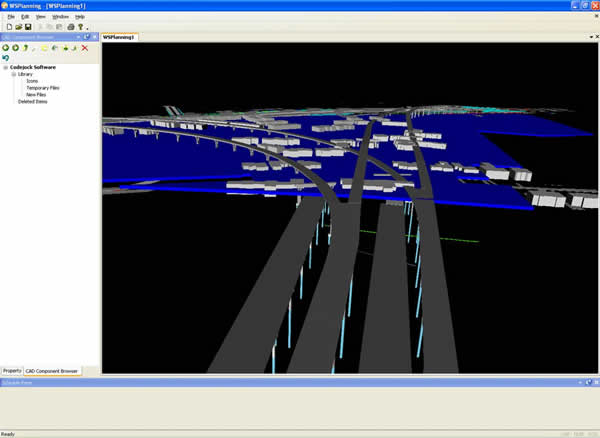
Task: Toggle the pin on CAD Component Browser panel
Action: click(x=86, y=37)
